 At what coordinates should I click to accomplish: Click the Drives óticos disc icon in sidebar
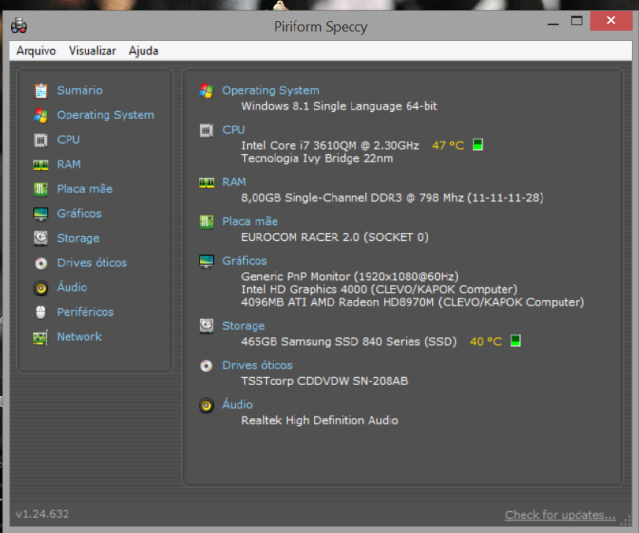click(x=41, y=263)
